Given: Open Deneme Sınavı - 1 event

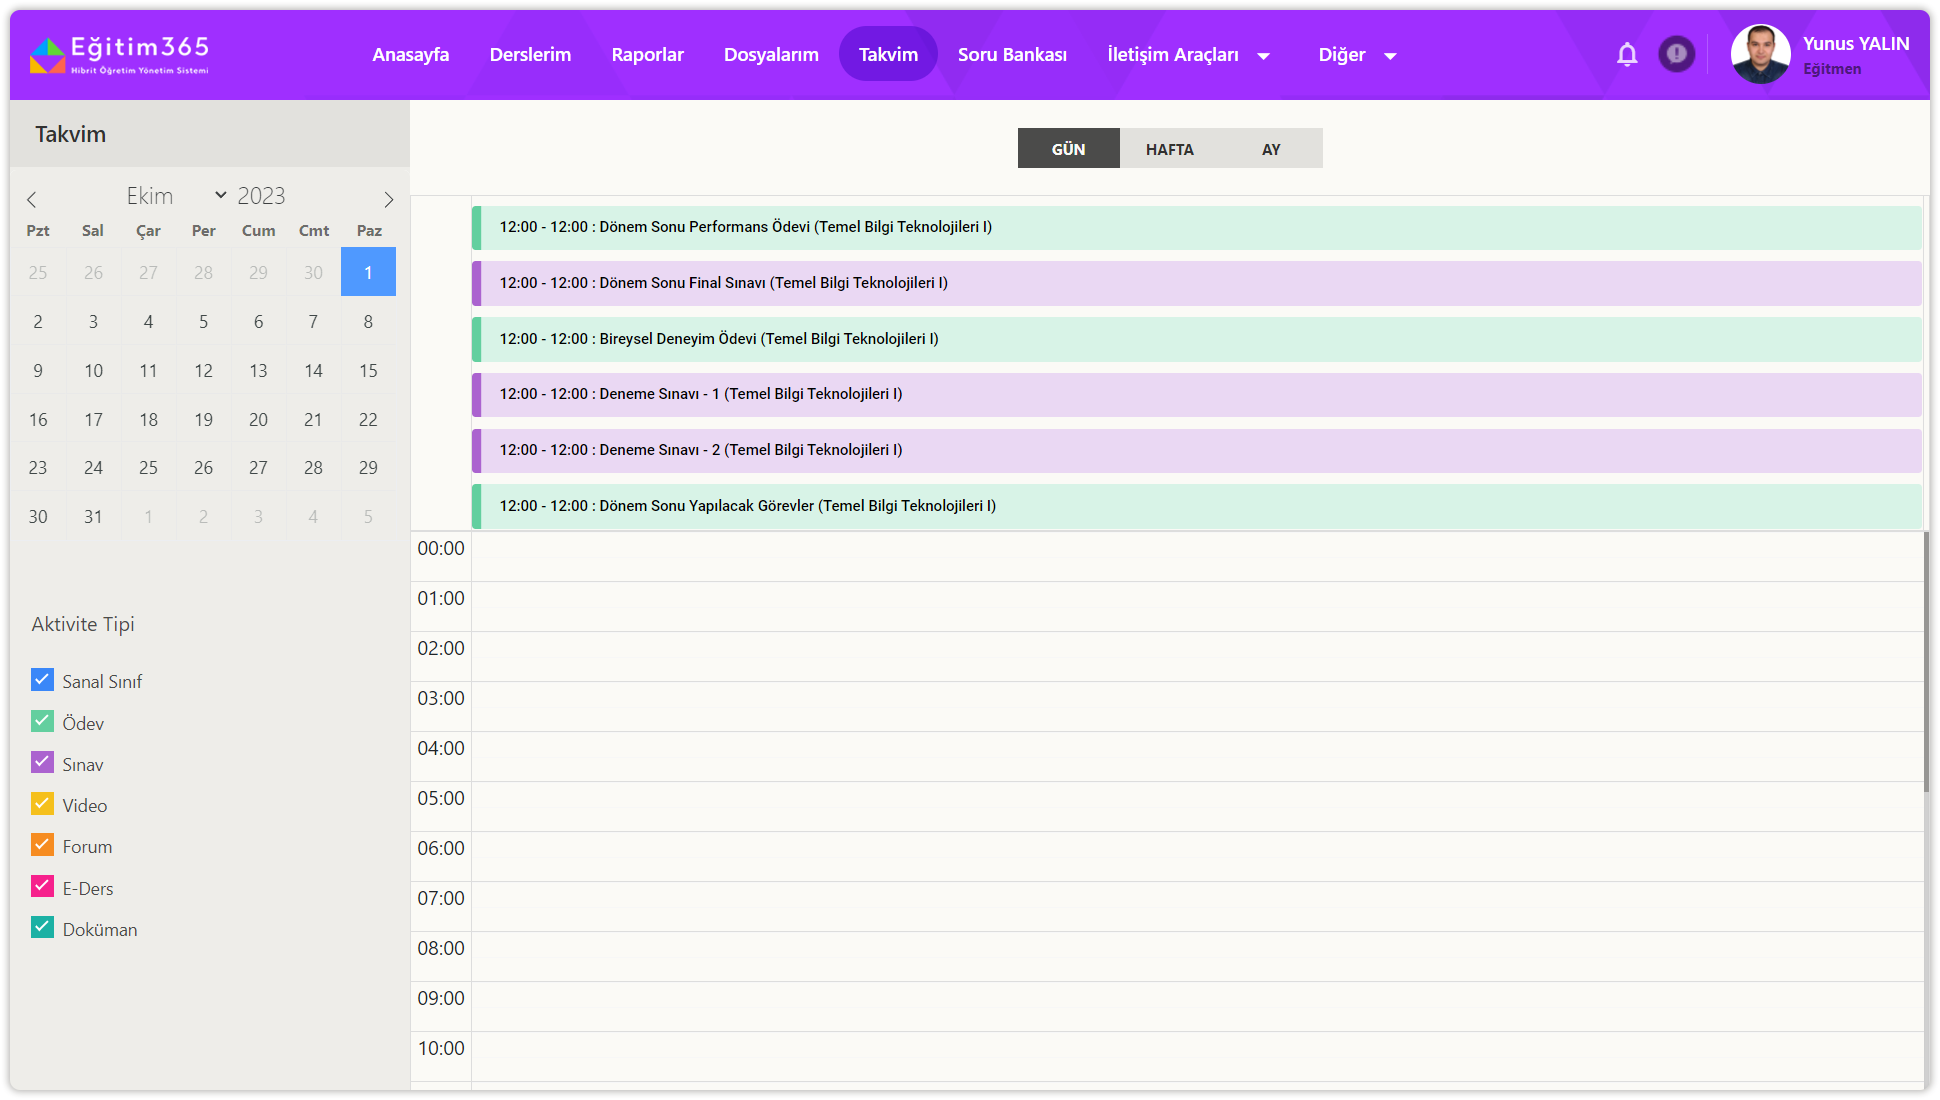Looking at the screenshot, I should pyautogui.click(x=1197, y=394).
